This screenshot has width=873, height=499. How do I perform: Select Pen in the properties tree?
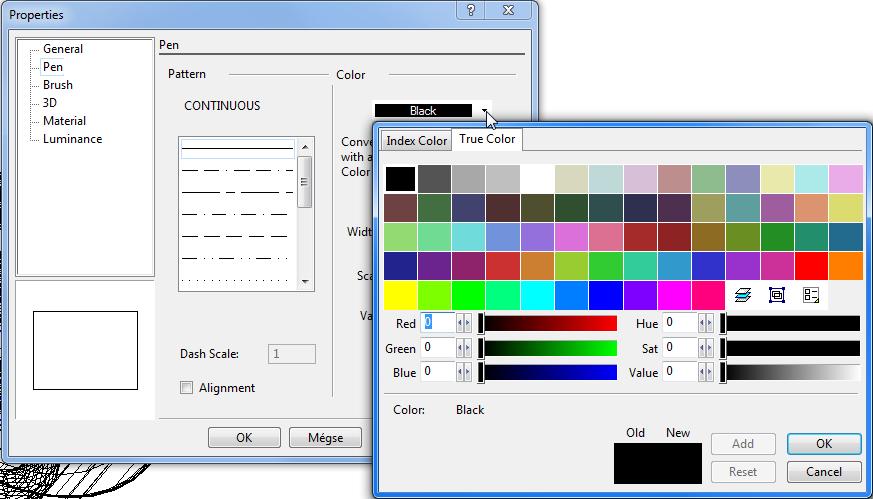[x=53, y=67]
